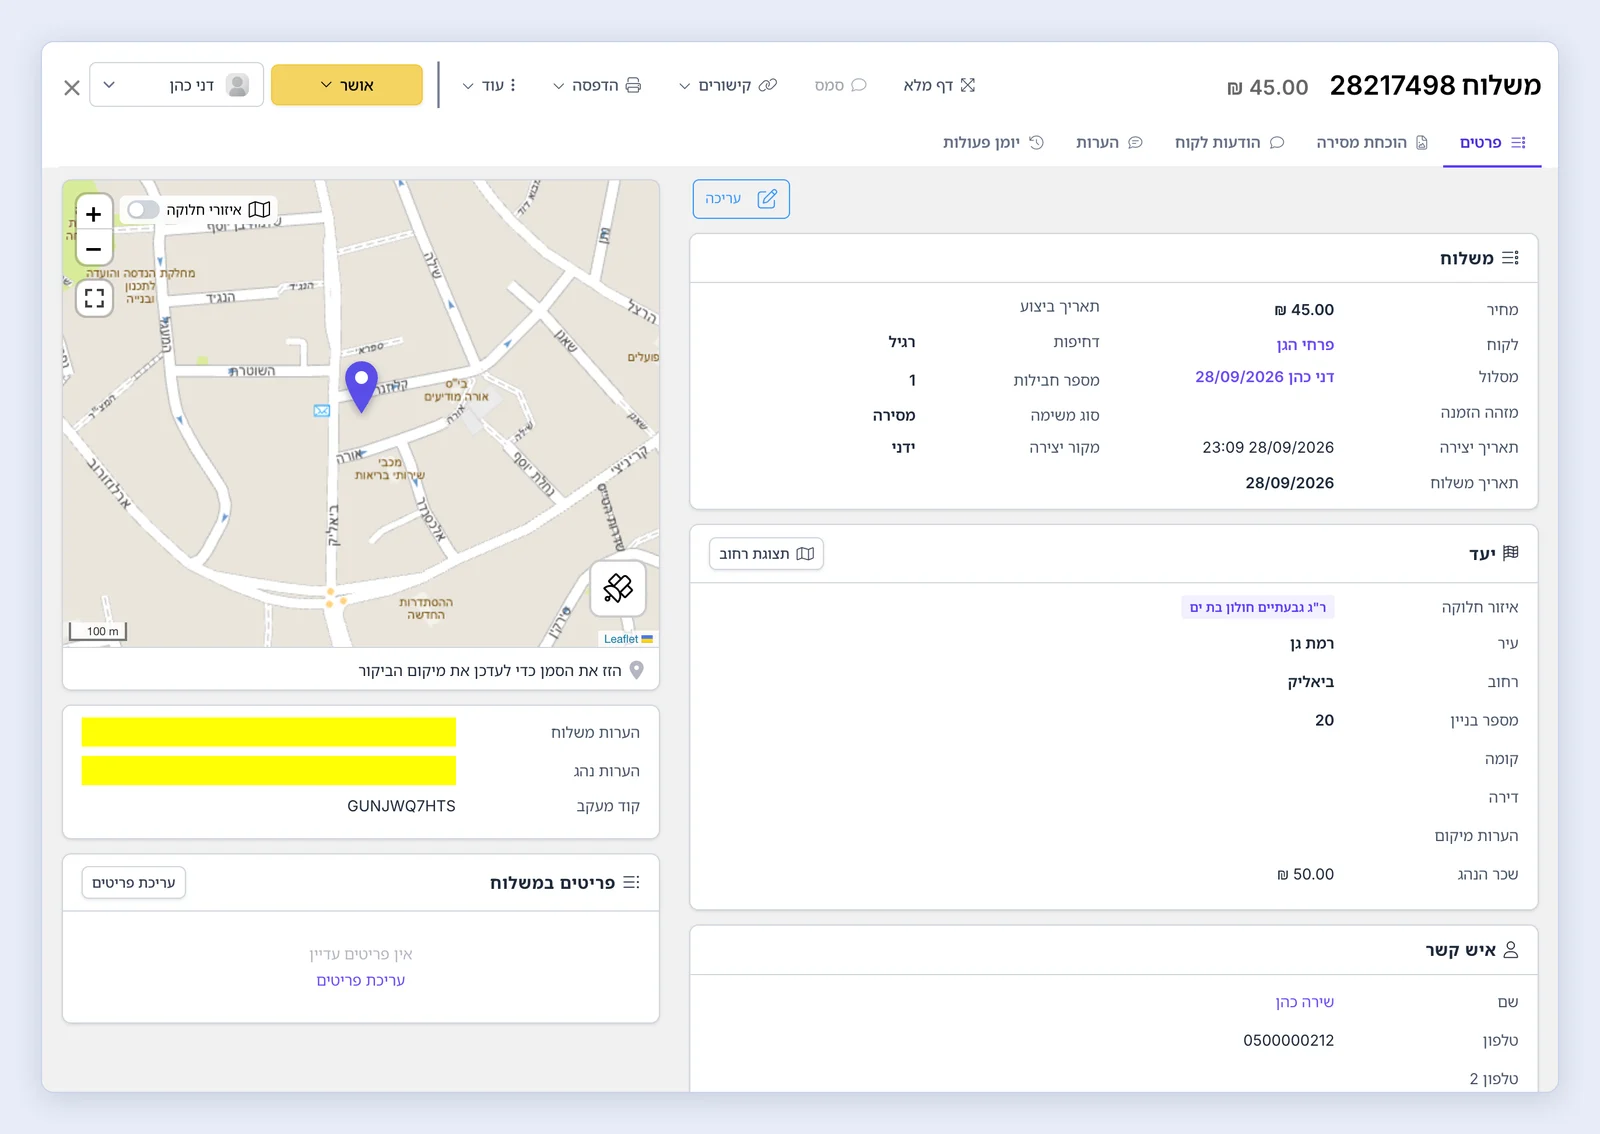Click the Leaflet attribution link

coord(621,639)
